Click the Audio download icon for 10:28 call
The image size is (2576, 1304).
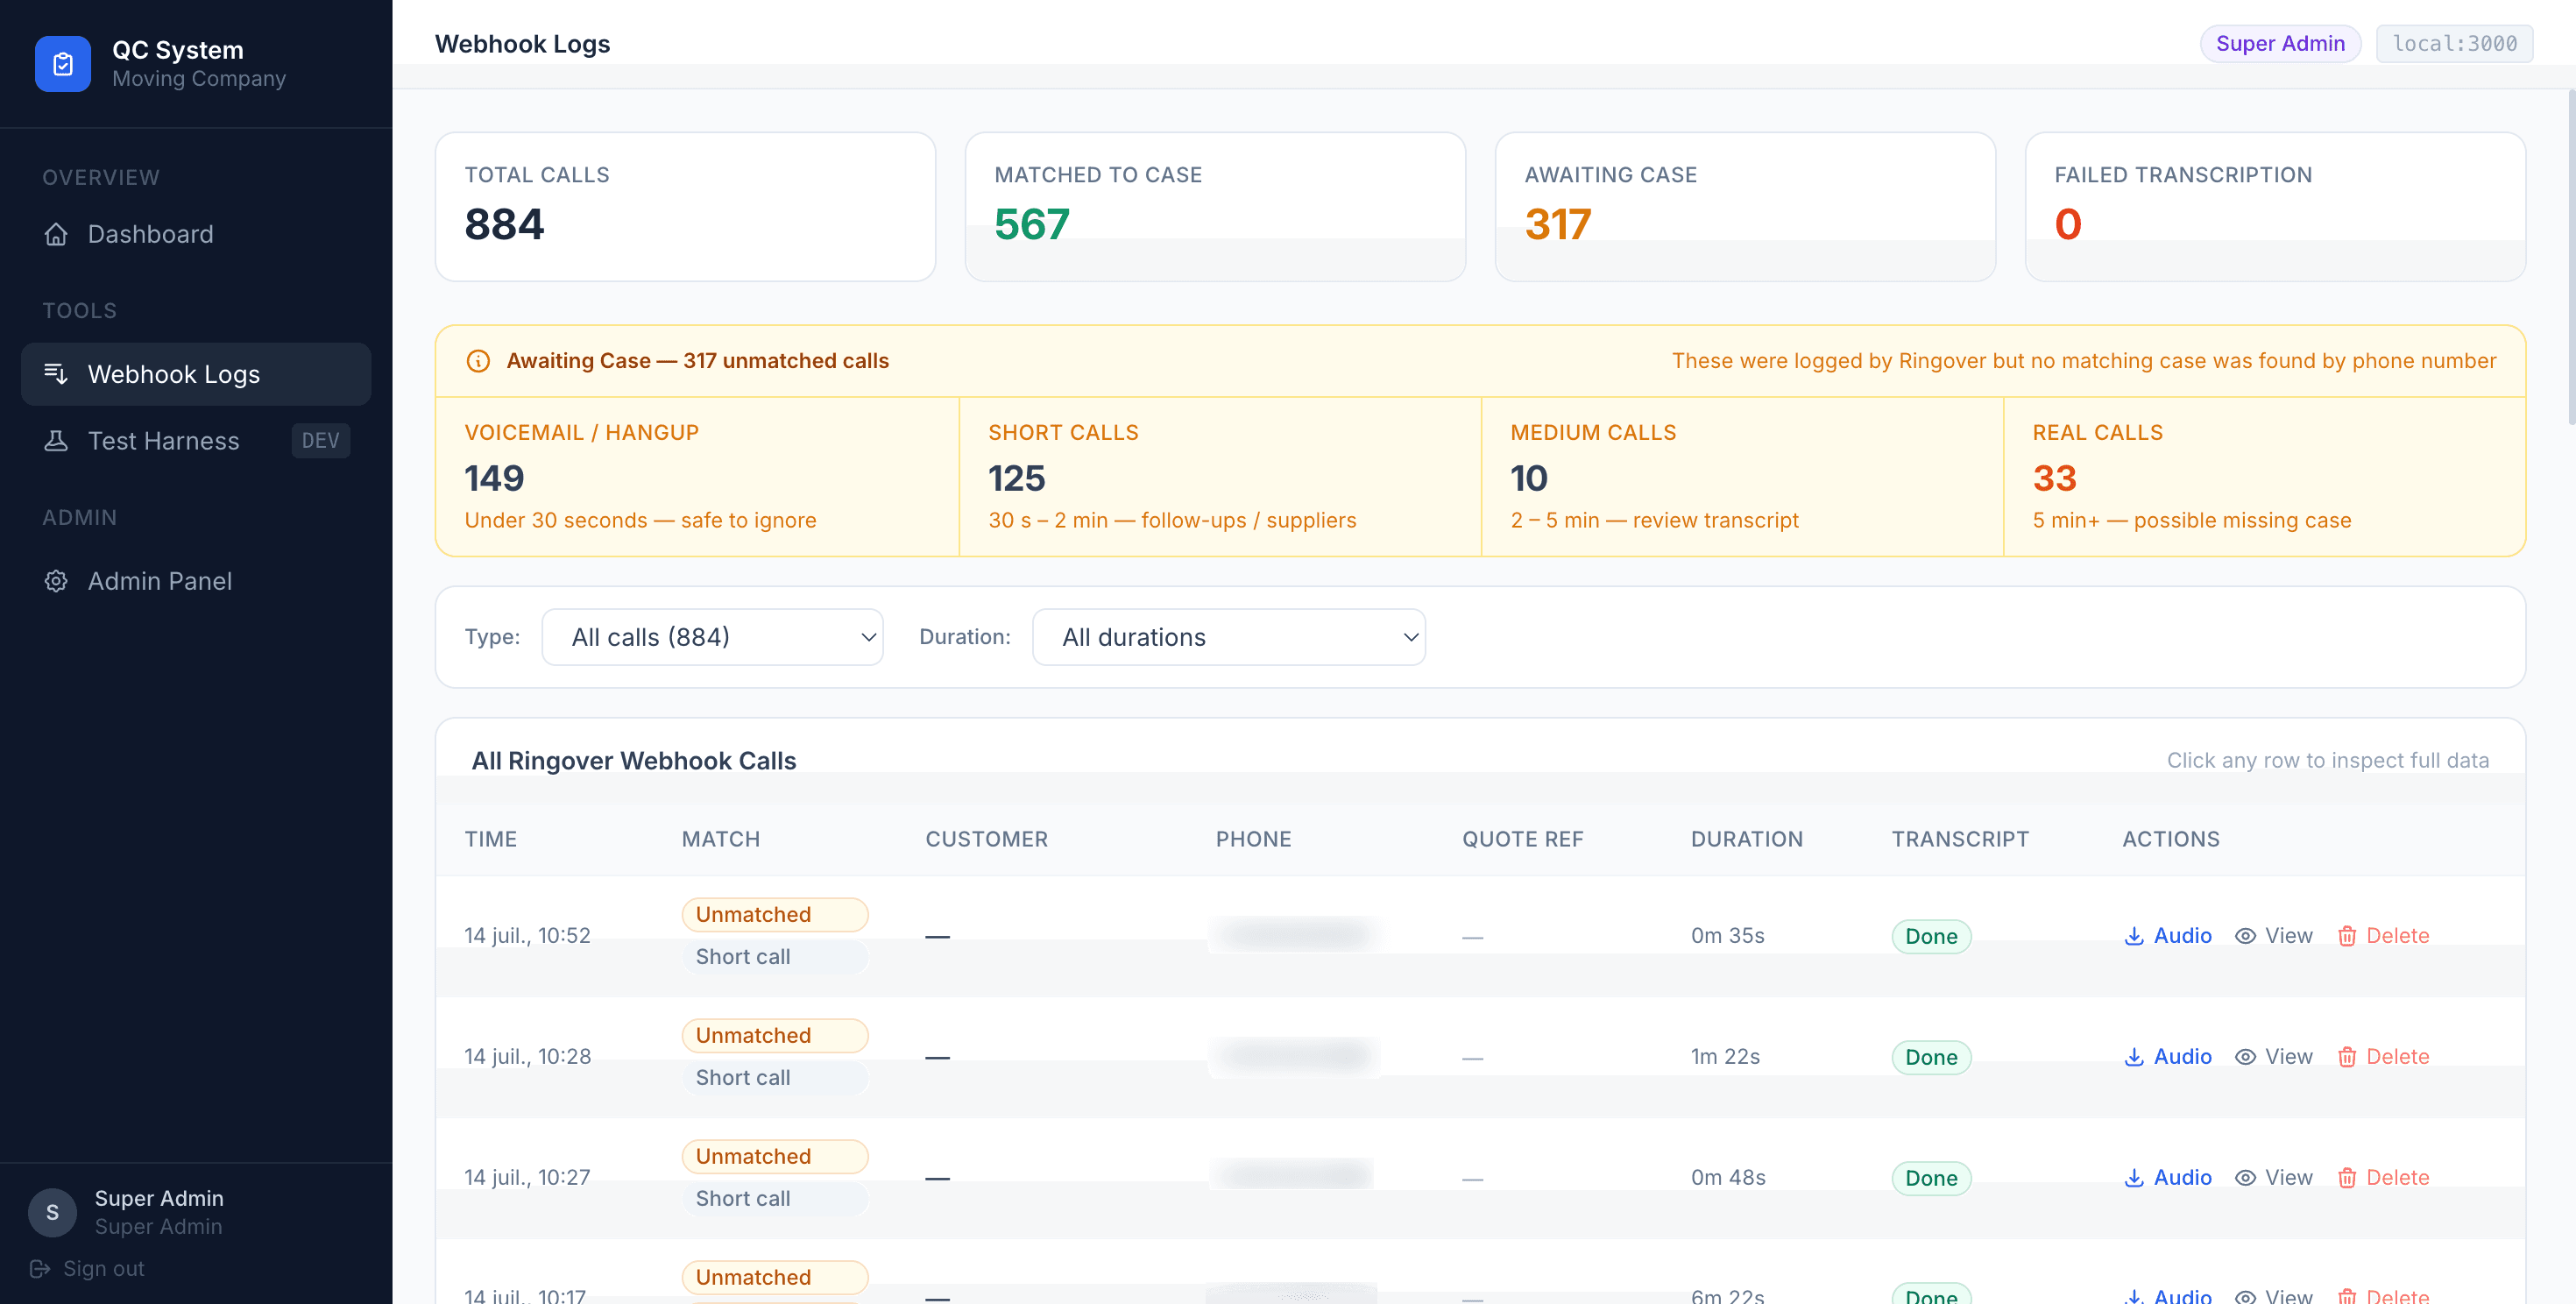2133,1057
